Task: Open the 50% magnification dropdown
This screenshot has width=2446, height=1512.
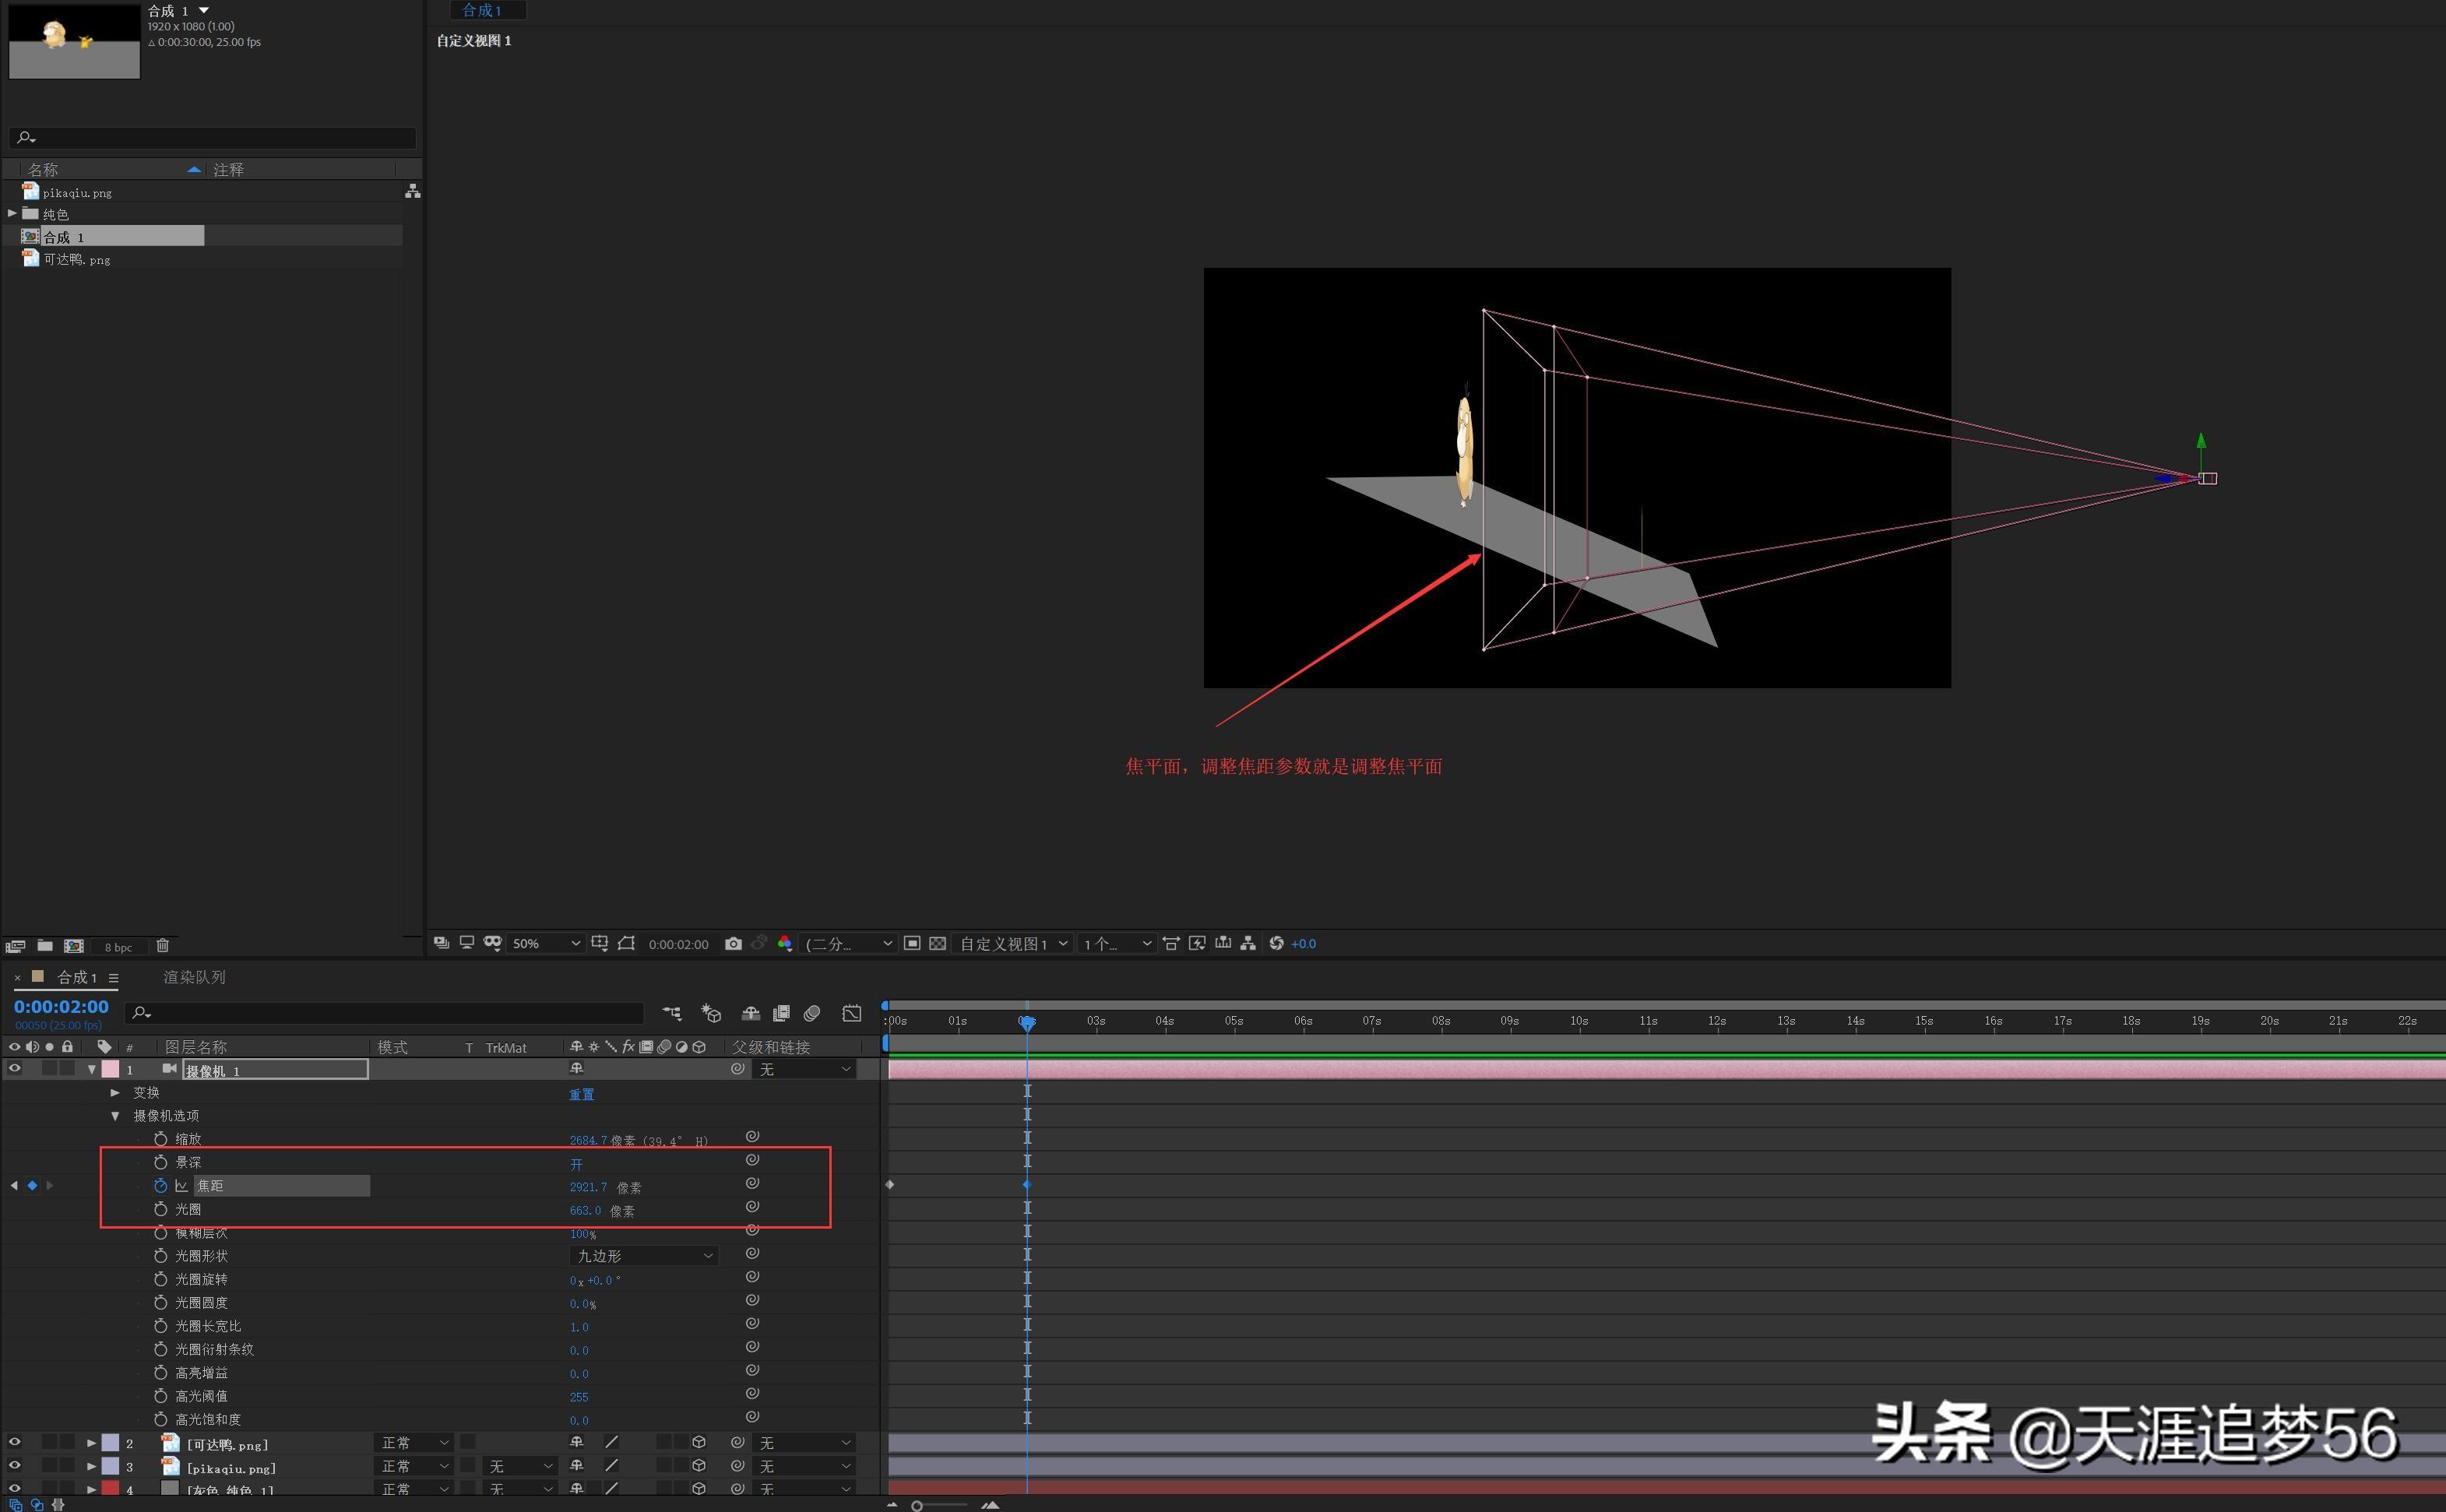Action: point(545,943)
